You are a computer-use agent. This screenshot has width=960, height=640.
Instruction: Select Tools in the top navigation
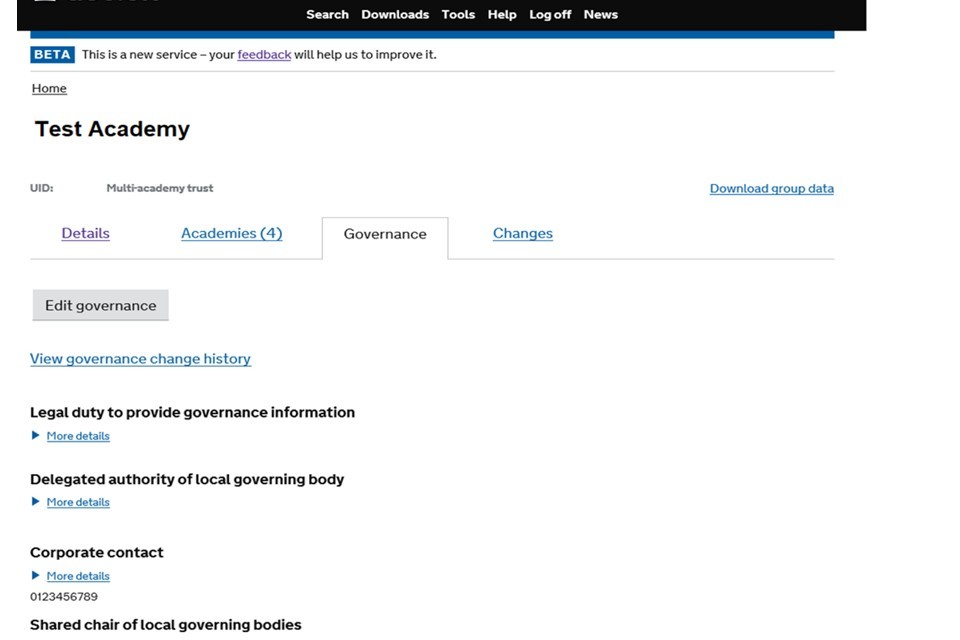[x=458, y=15]
